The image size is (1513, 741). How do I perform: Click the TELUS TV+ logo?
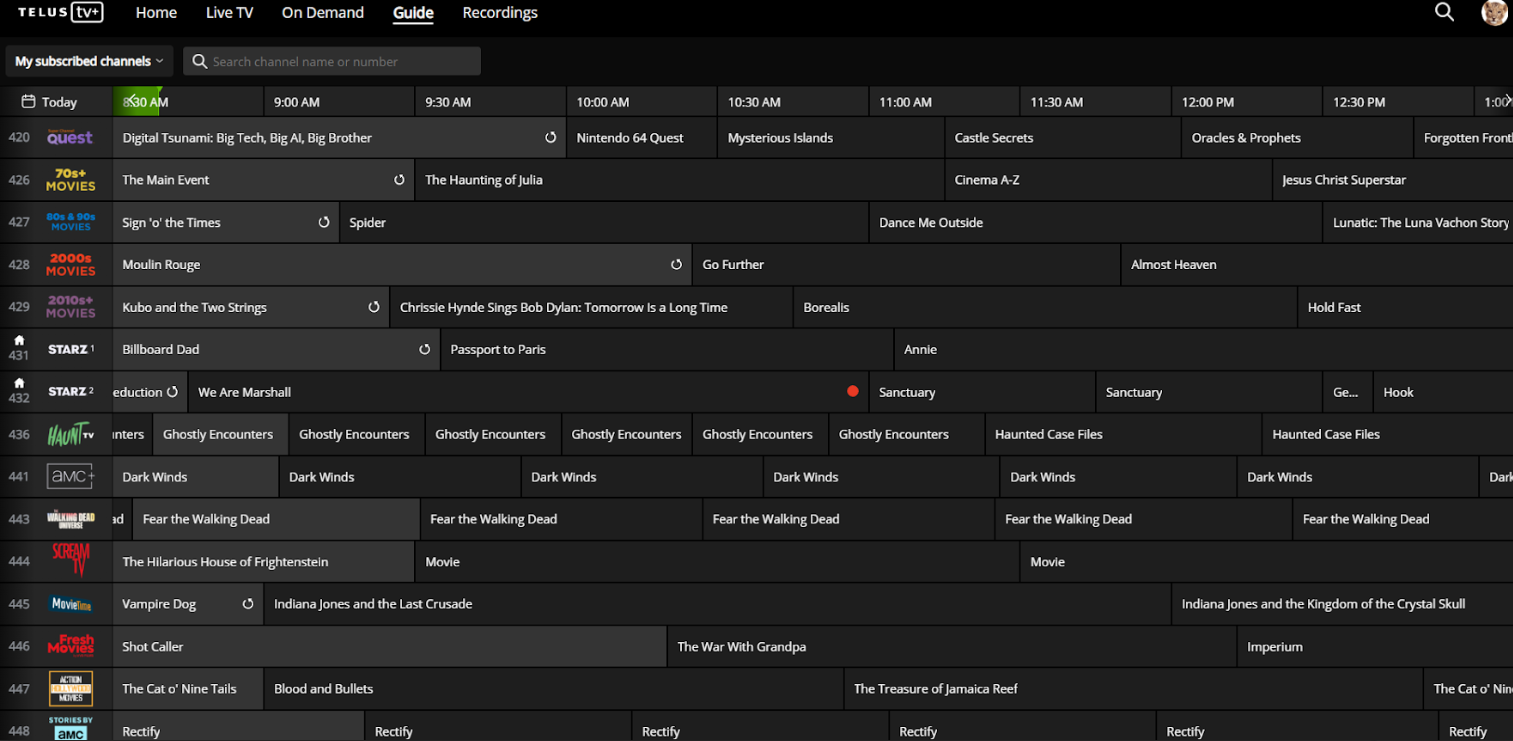pyautogui.click(x=60, y=12)
